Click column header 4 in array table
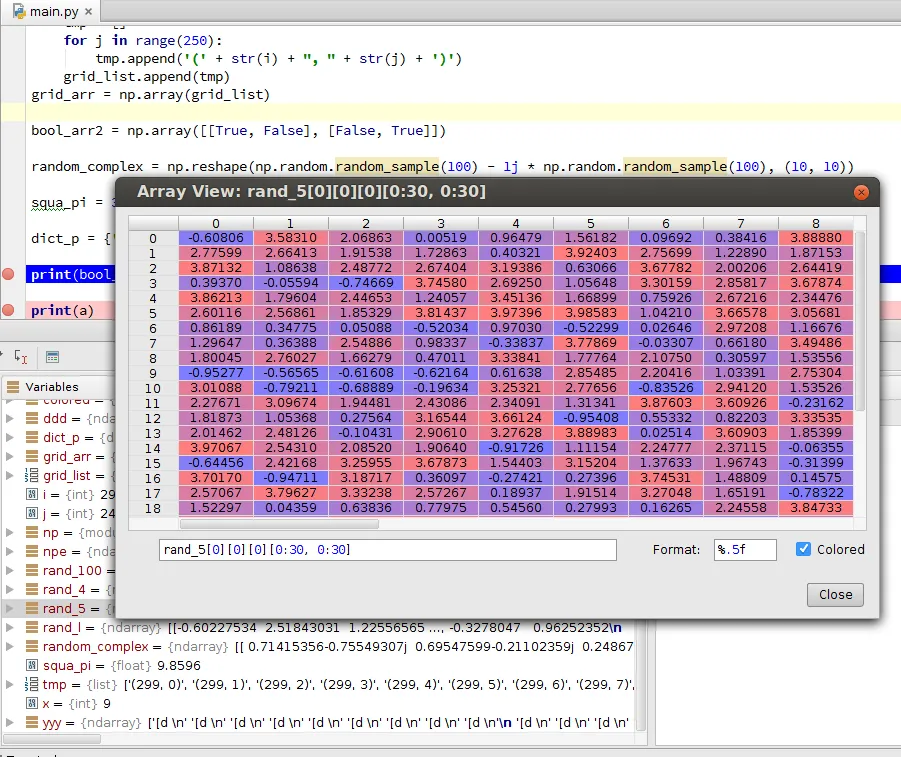 tap(515, 223)
